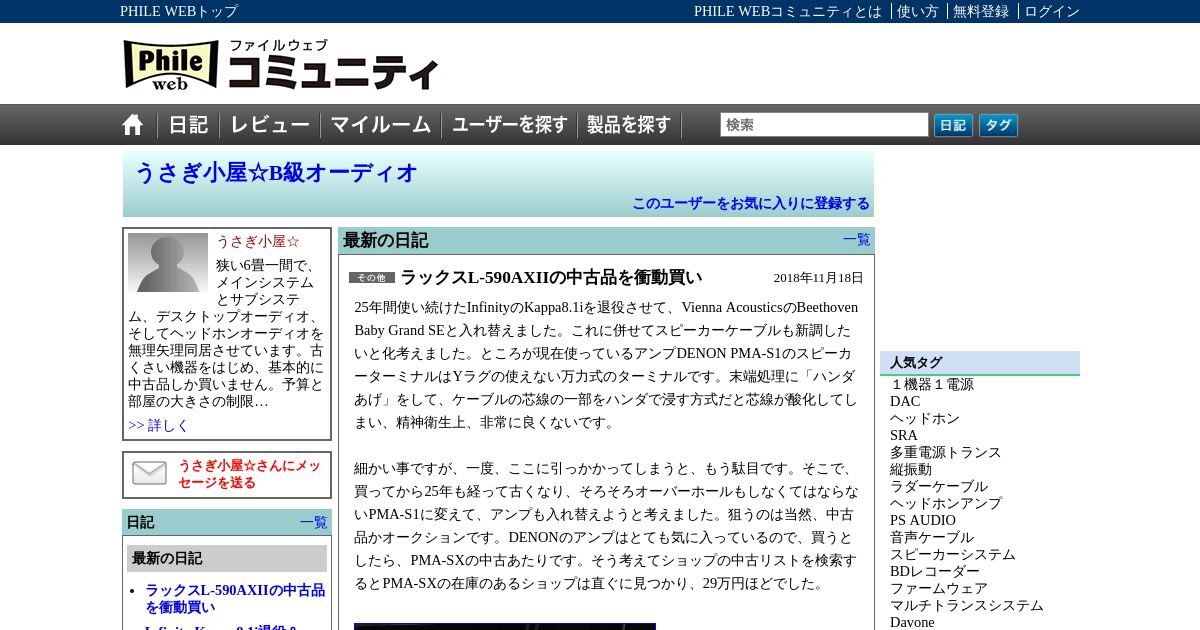The width and height of the screenshot is (1200, 630).
Task: Click the sidebar 最新の日記 subheading
Action: point(167,558)
